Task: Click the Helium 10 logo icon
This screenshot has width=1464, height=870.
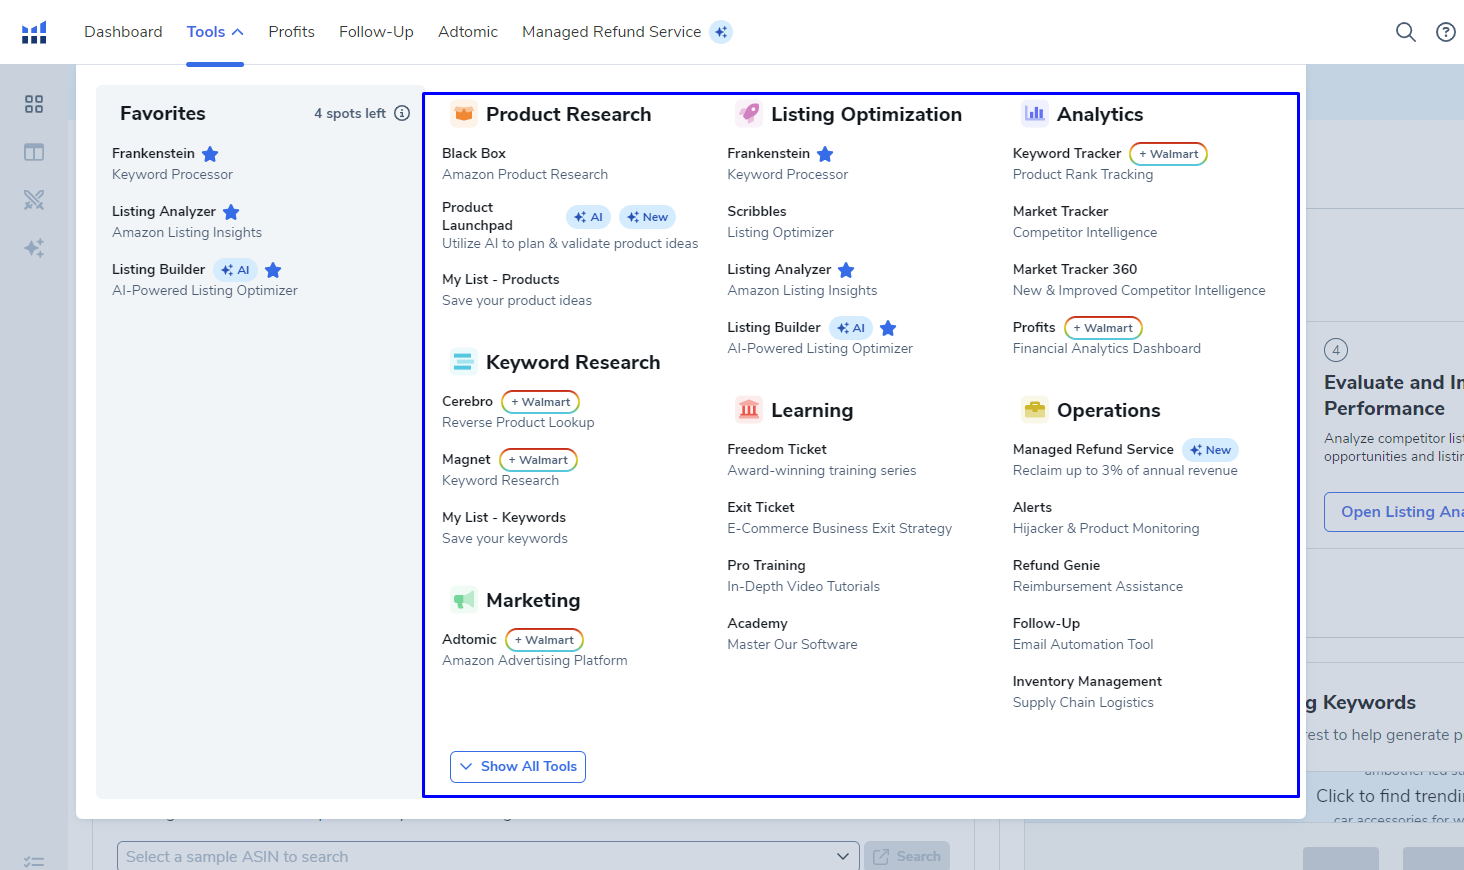Action: pos(34,32)
